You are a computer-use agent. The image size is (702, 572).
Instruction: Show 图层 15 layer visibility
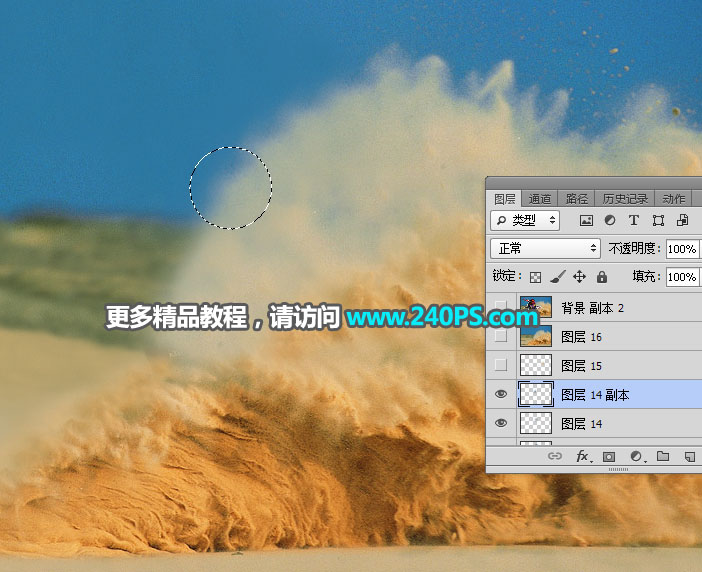coord(501,365)
